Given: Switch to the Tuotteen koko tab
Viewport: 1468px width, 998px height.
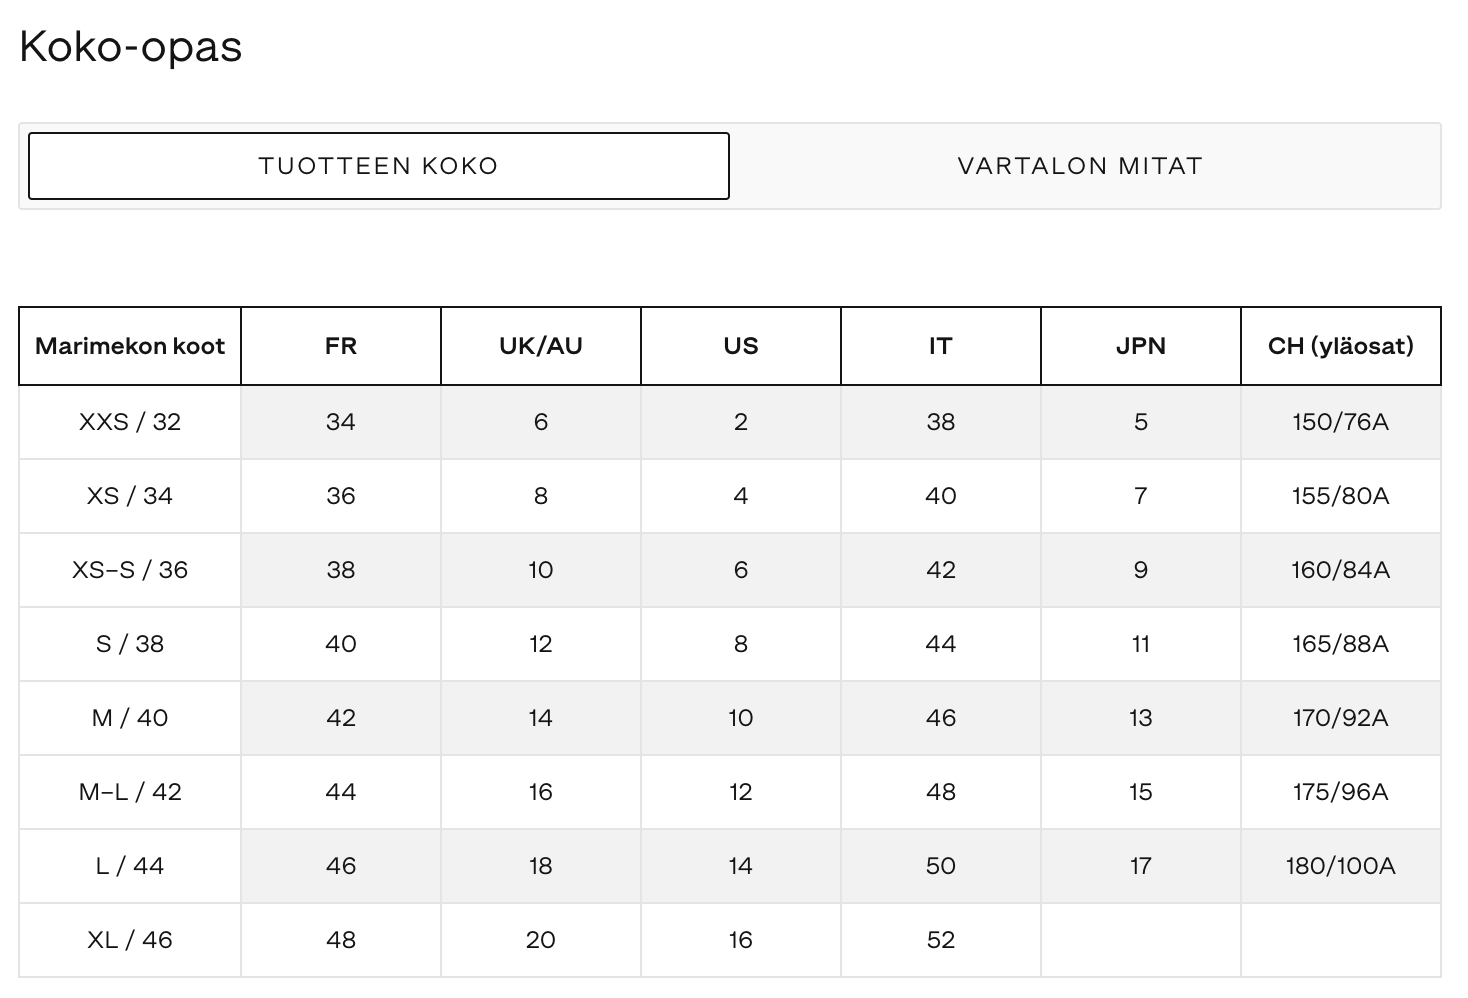Looking at the screenshot, I should 378,166.
